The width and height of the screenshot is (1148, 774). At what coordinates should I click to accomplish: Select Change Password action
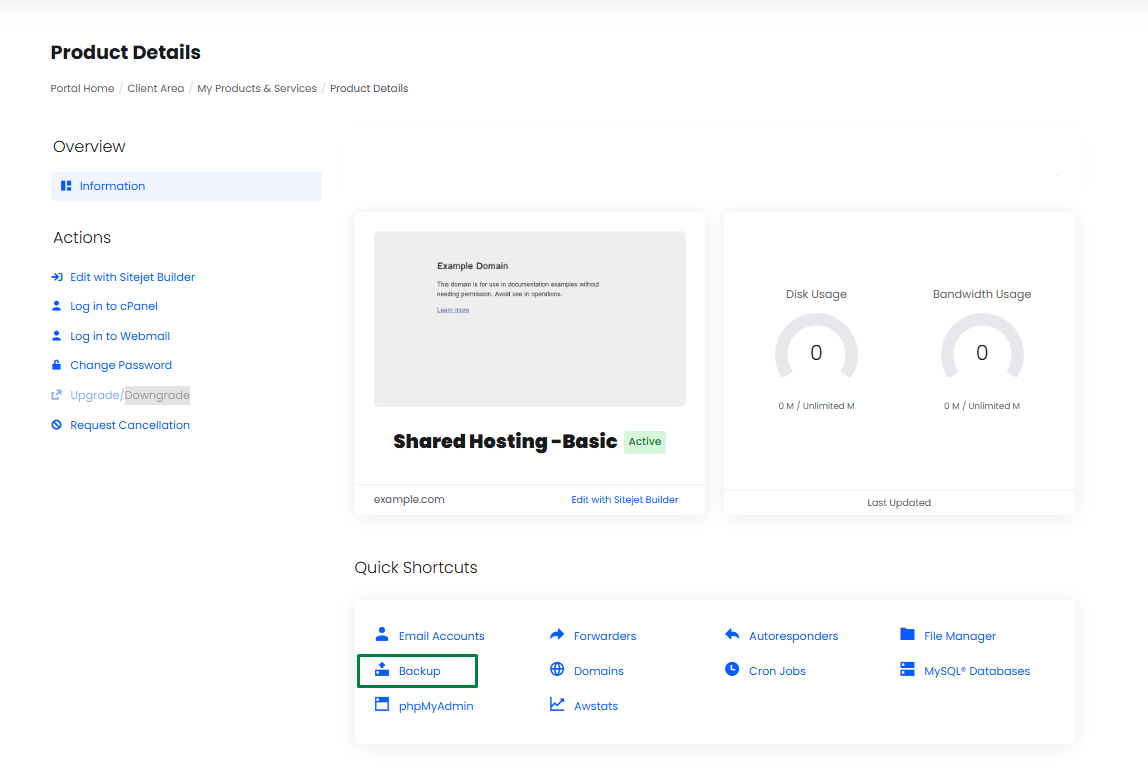(x=120, y=365)
